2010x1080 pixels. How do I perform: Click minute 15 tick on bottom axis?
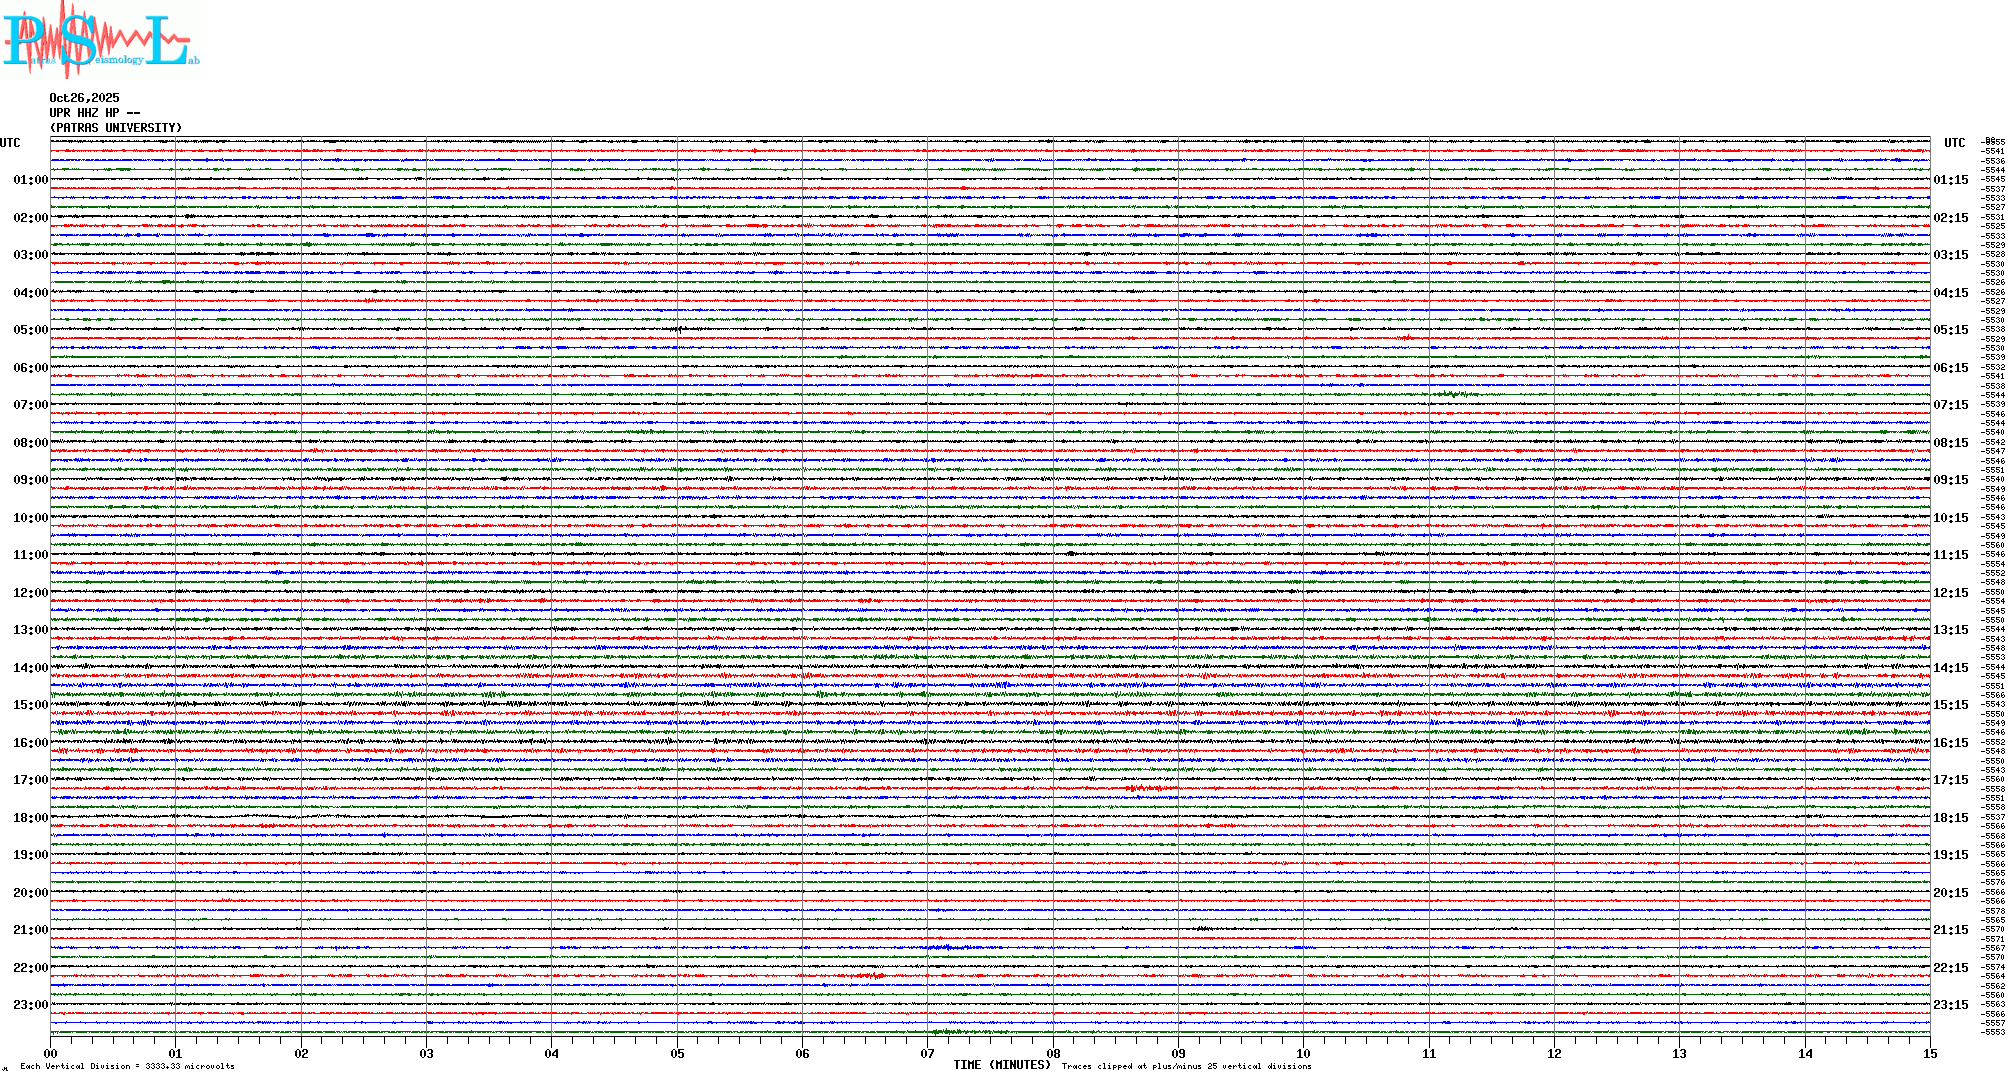click(x=1929, y=1053)
